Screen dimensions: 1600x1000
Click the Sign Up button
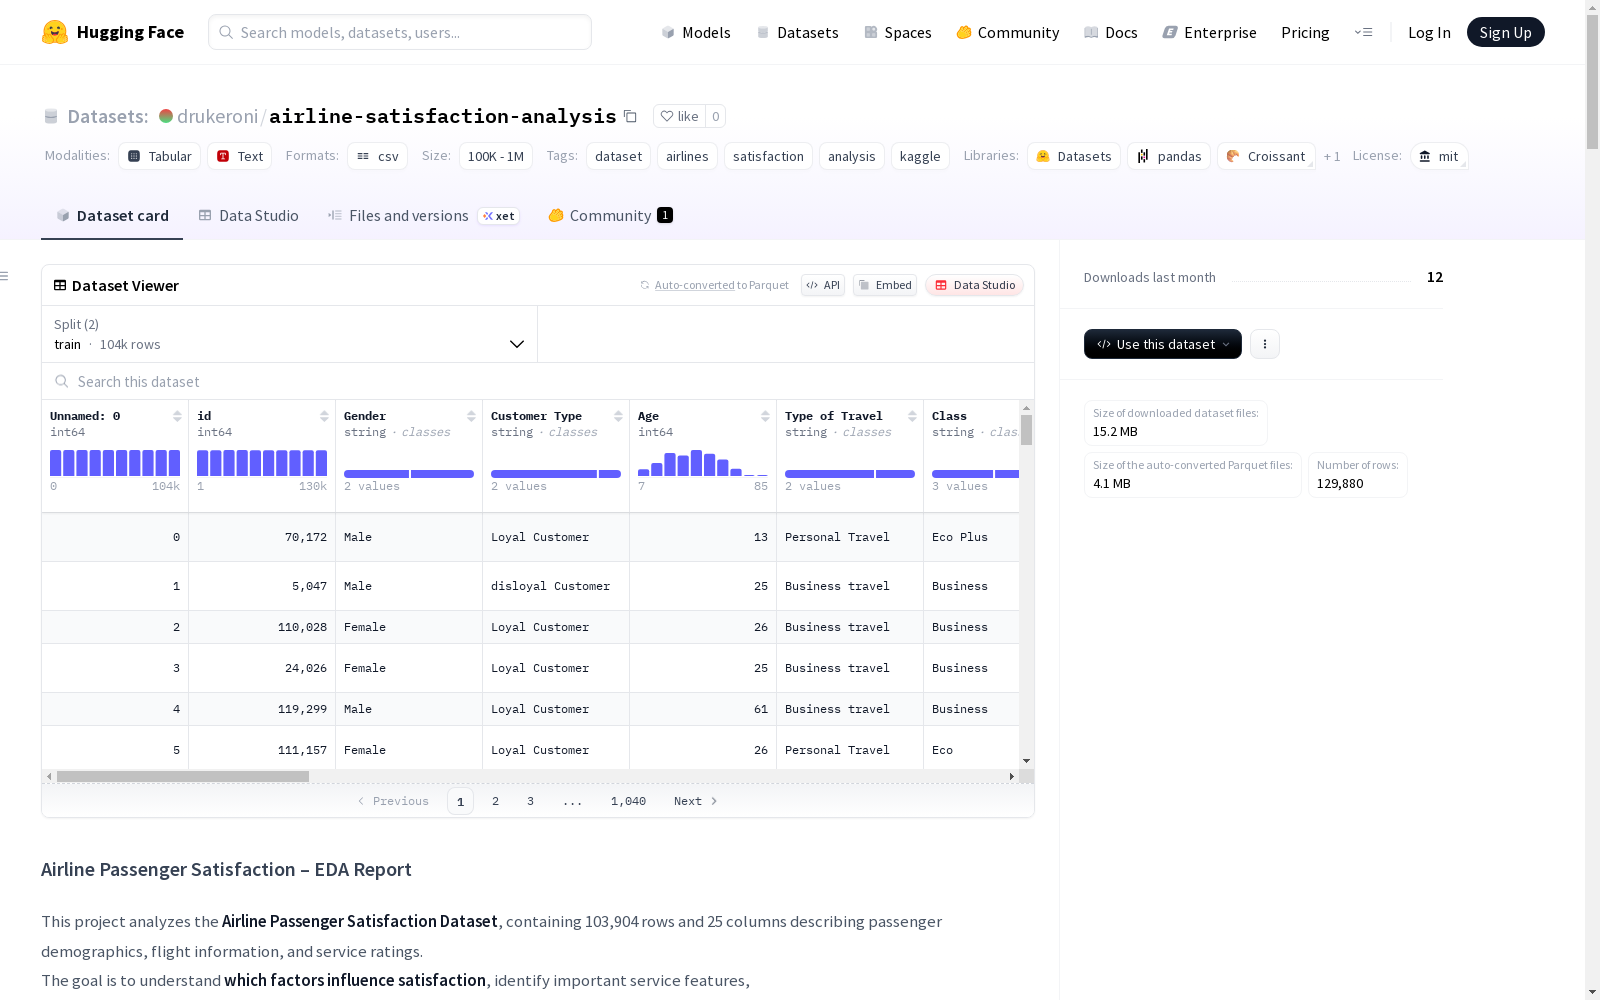click(x=1505, y=32)
